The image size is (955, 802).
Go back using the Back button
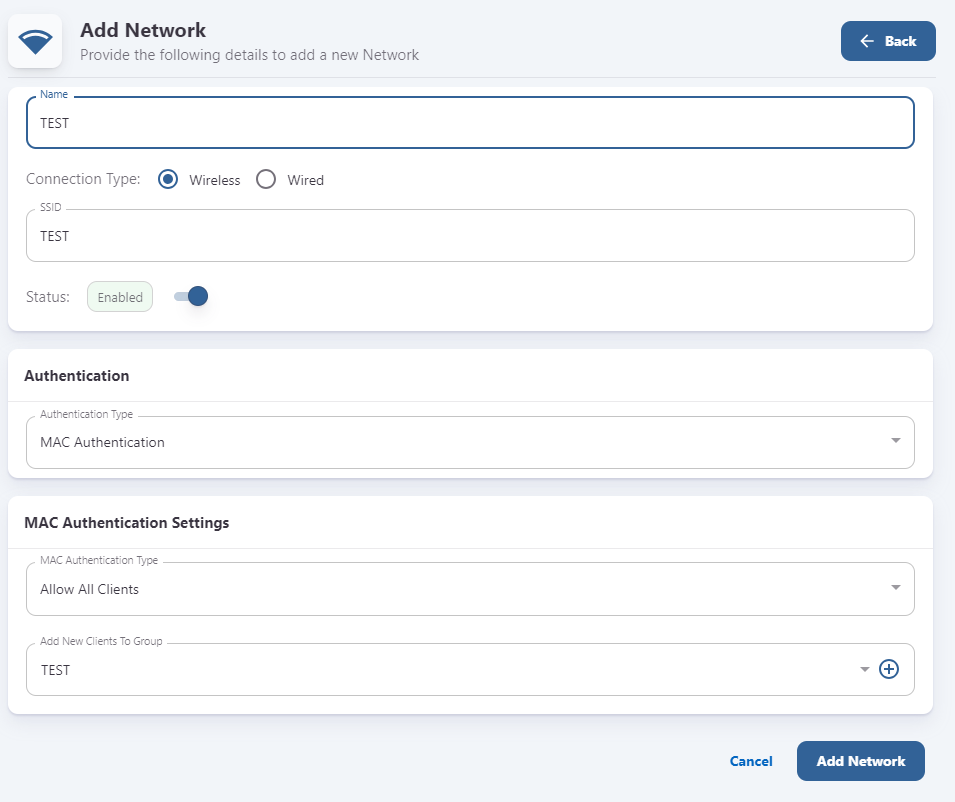pos(888,41)
